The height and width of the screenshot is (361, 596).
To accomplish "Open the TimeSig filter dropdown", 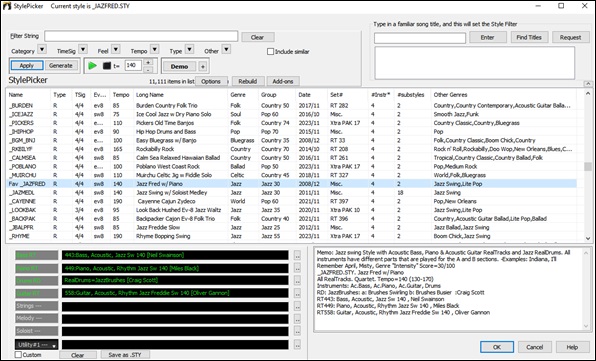I will [83, 49].
